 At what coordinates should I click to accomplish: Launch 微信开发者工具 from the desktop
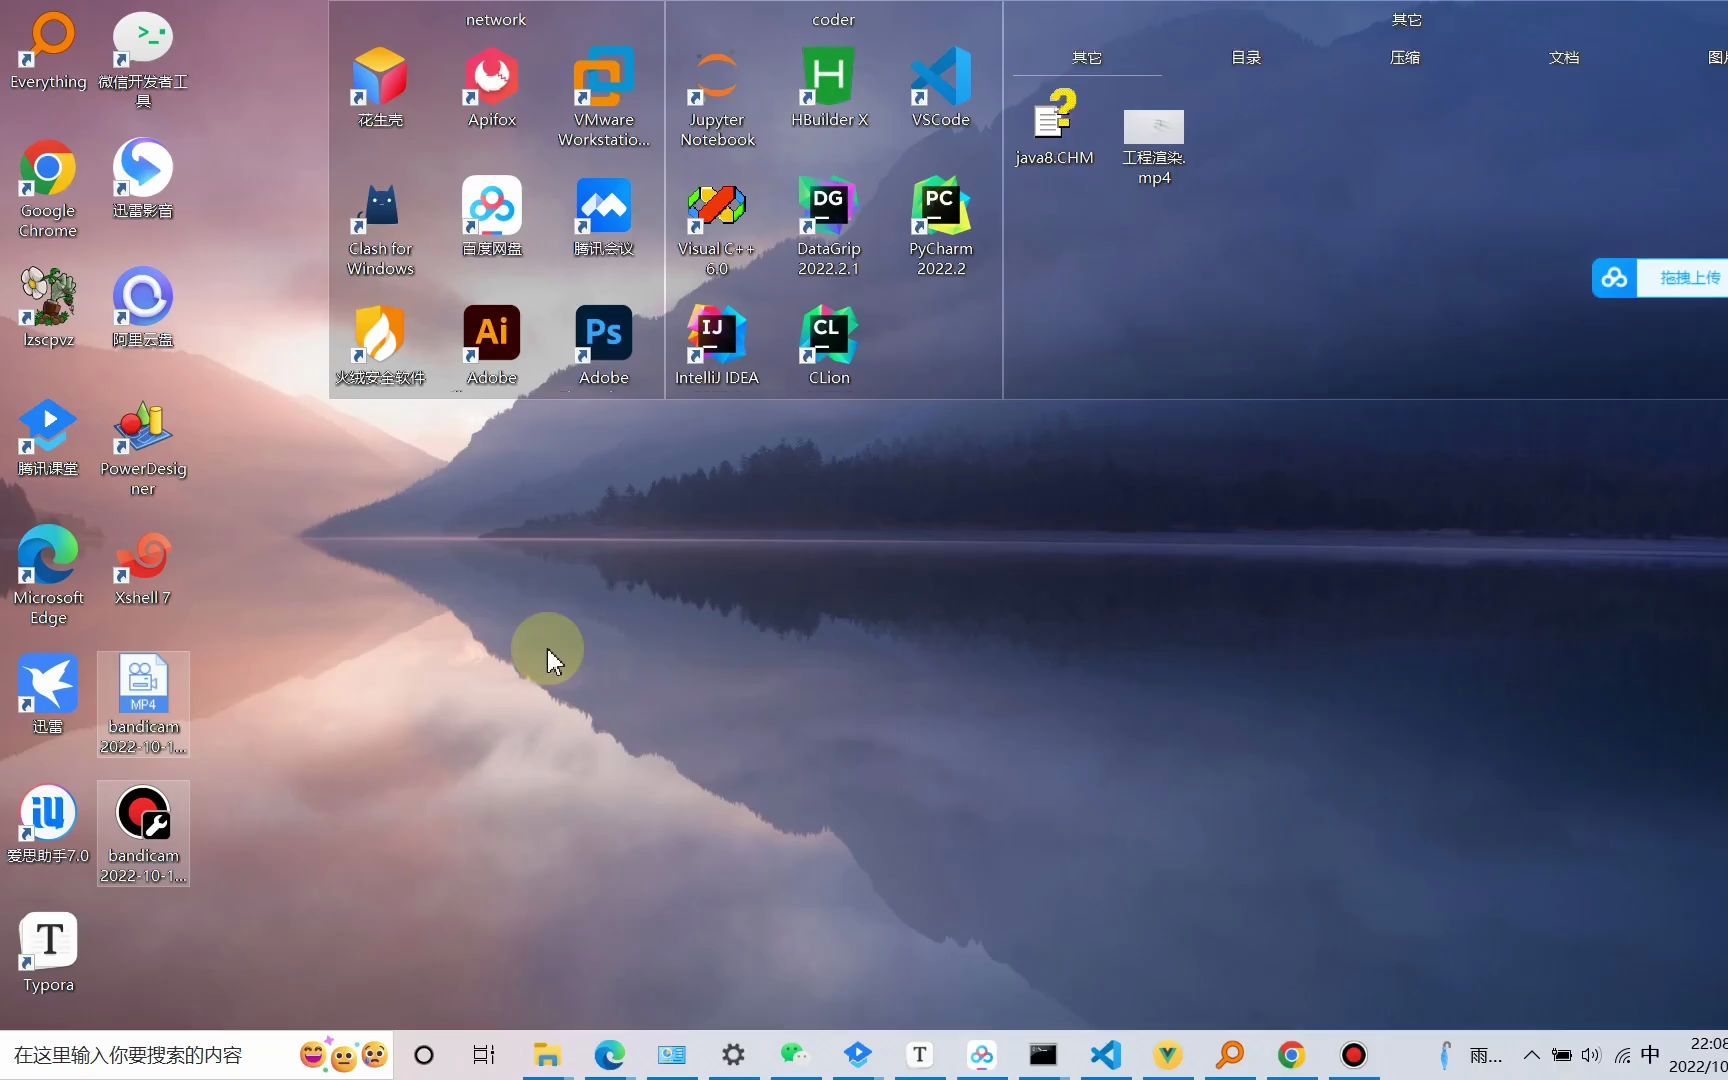point(143,60)
